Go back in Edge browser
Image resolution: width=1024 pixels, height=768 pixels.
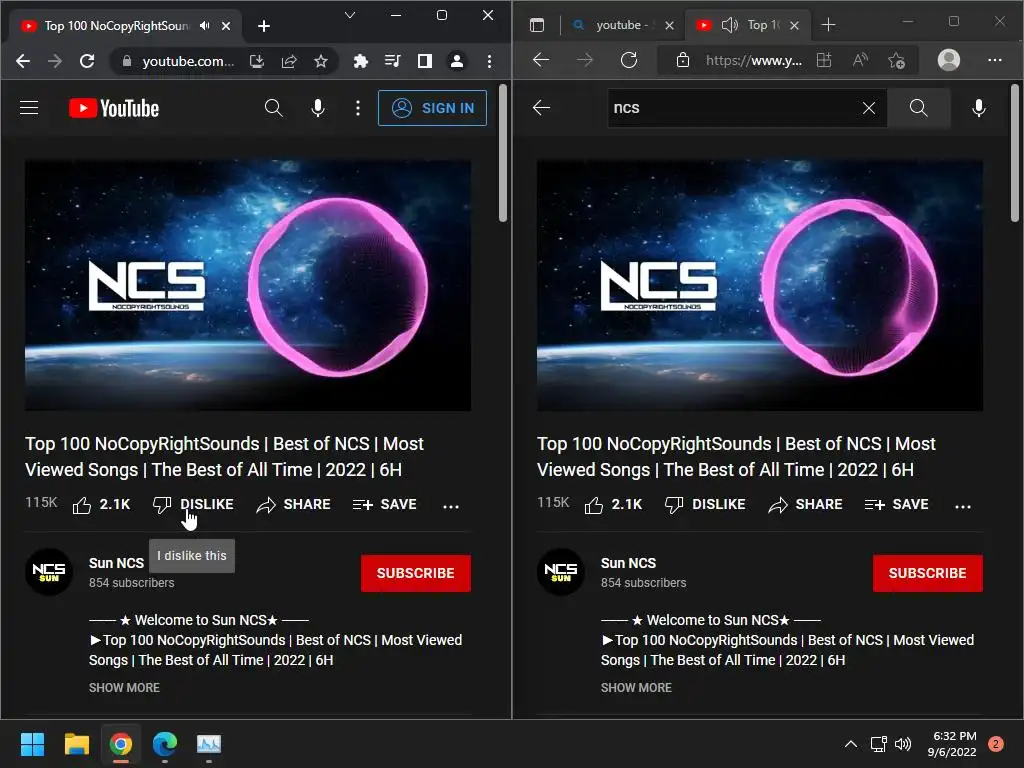pos(541,60)
